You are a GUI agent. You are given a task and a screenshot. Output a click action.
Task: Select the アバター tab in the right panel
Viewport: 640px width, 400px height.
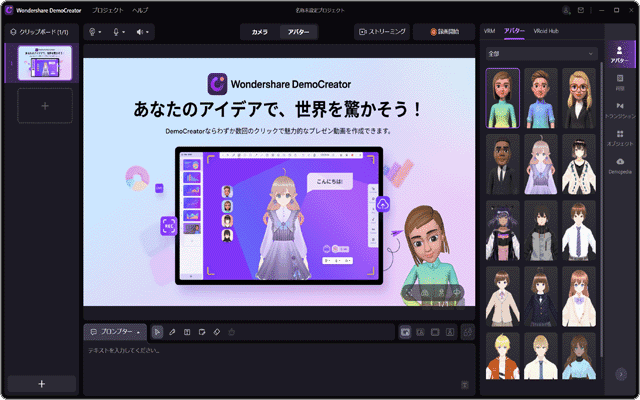pyautogui.click(x=514, y=31)
